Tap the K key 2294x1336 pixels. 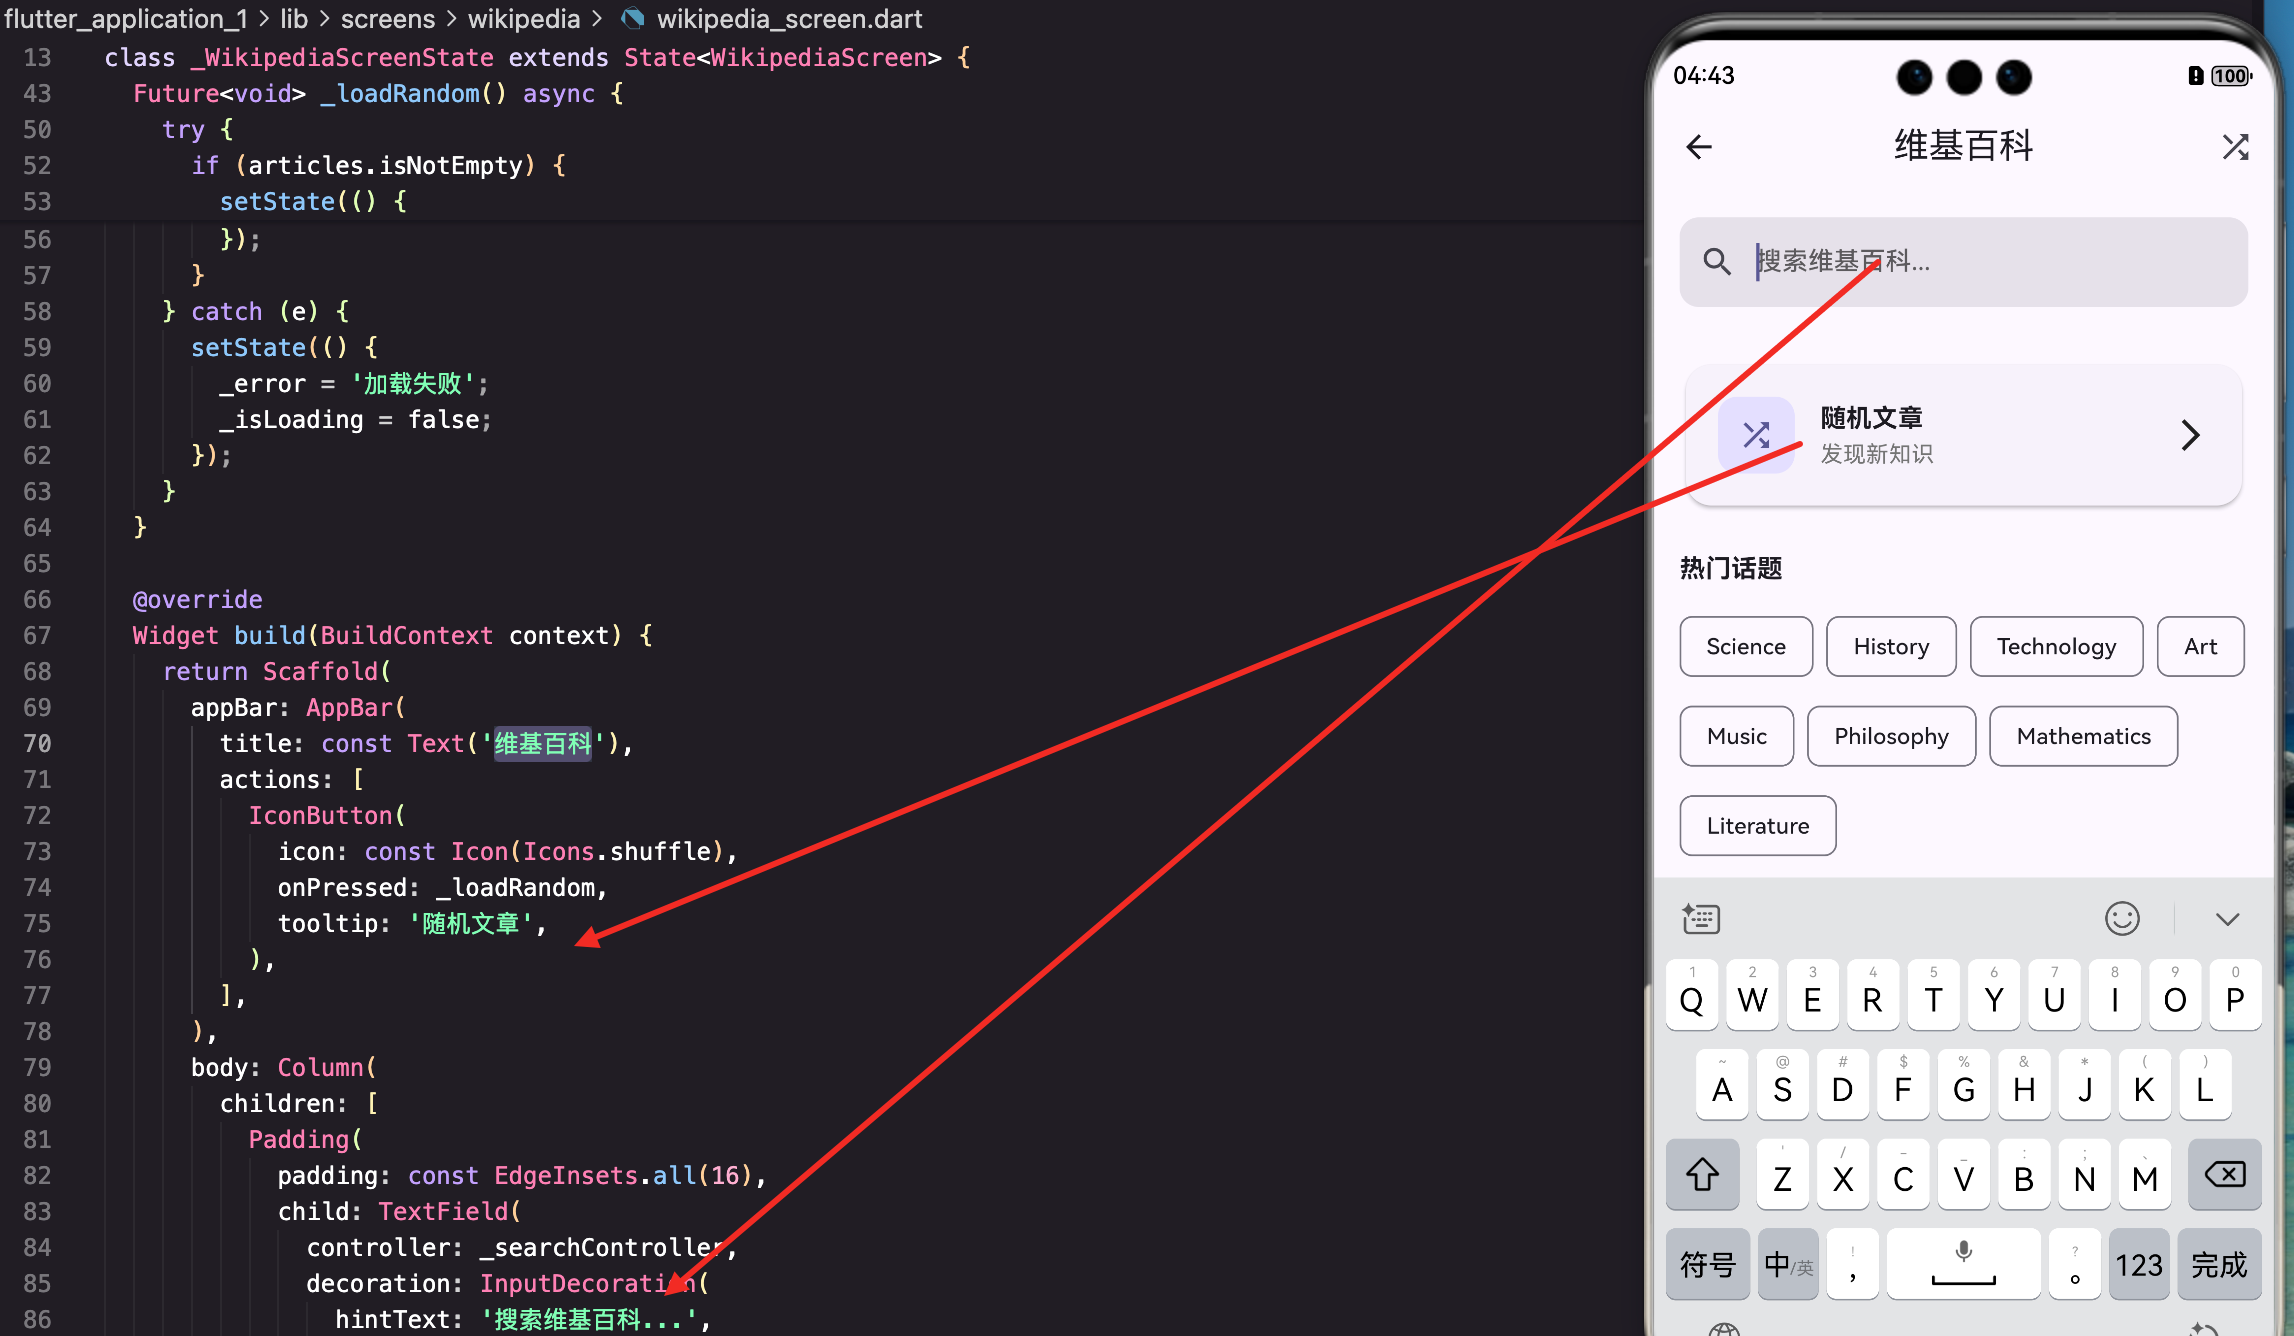pos(2145,1085)
